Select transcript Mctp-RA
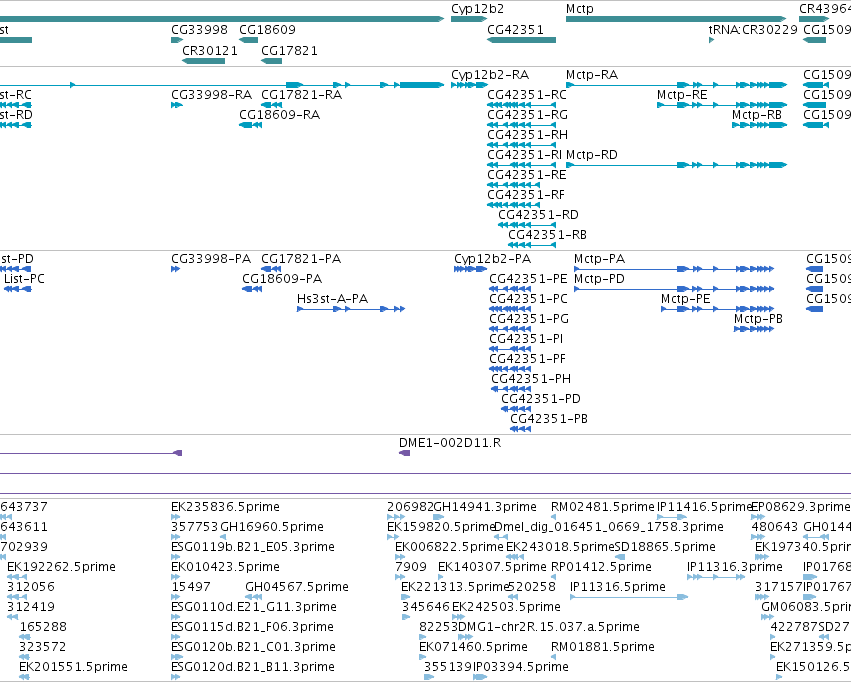Viewport: 851px width, 682px height. click(676, 85)
